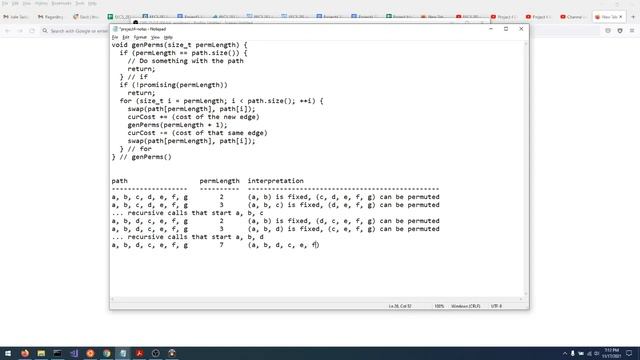Open the View menu in Notepad

pos(155,37)
